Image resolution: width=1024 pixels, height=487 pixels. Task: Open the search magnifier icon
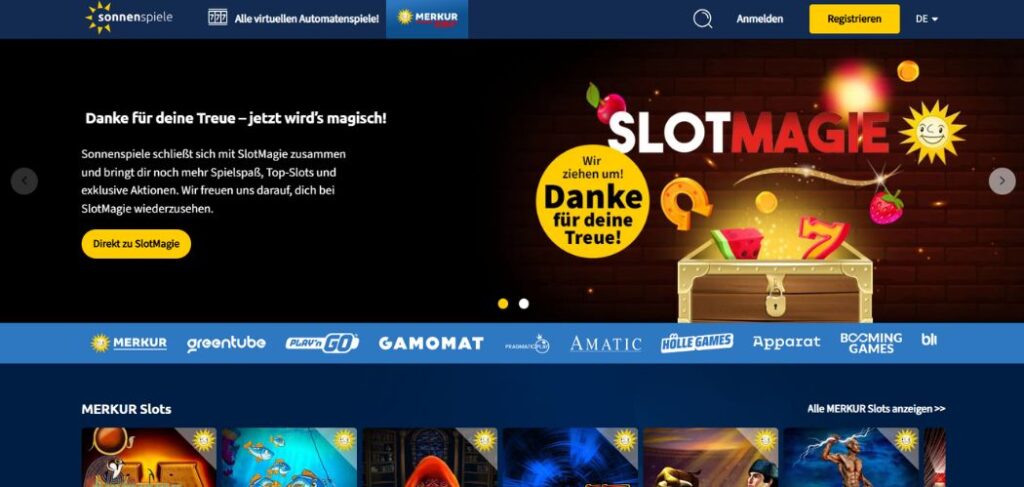(703, 19)
